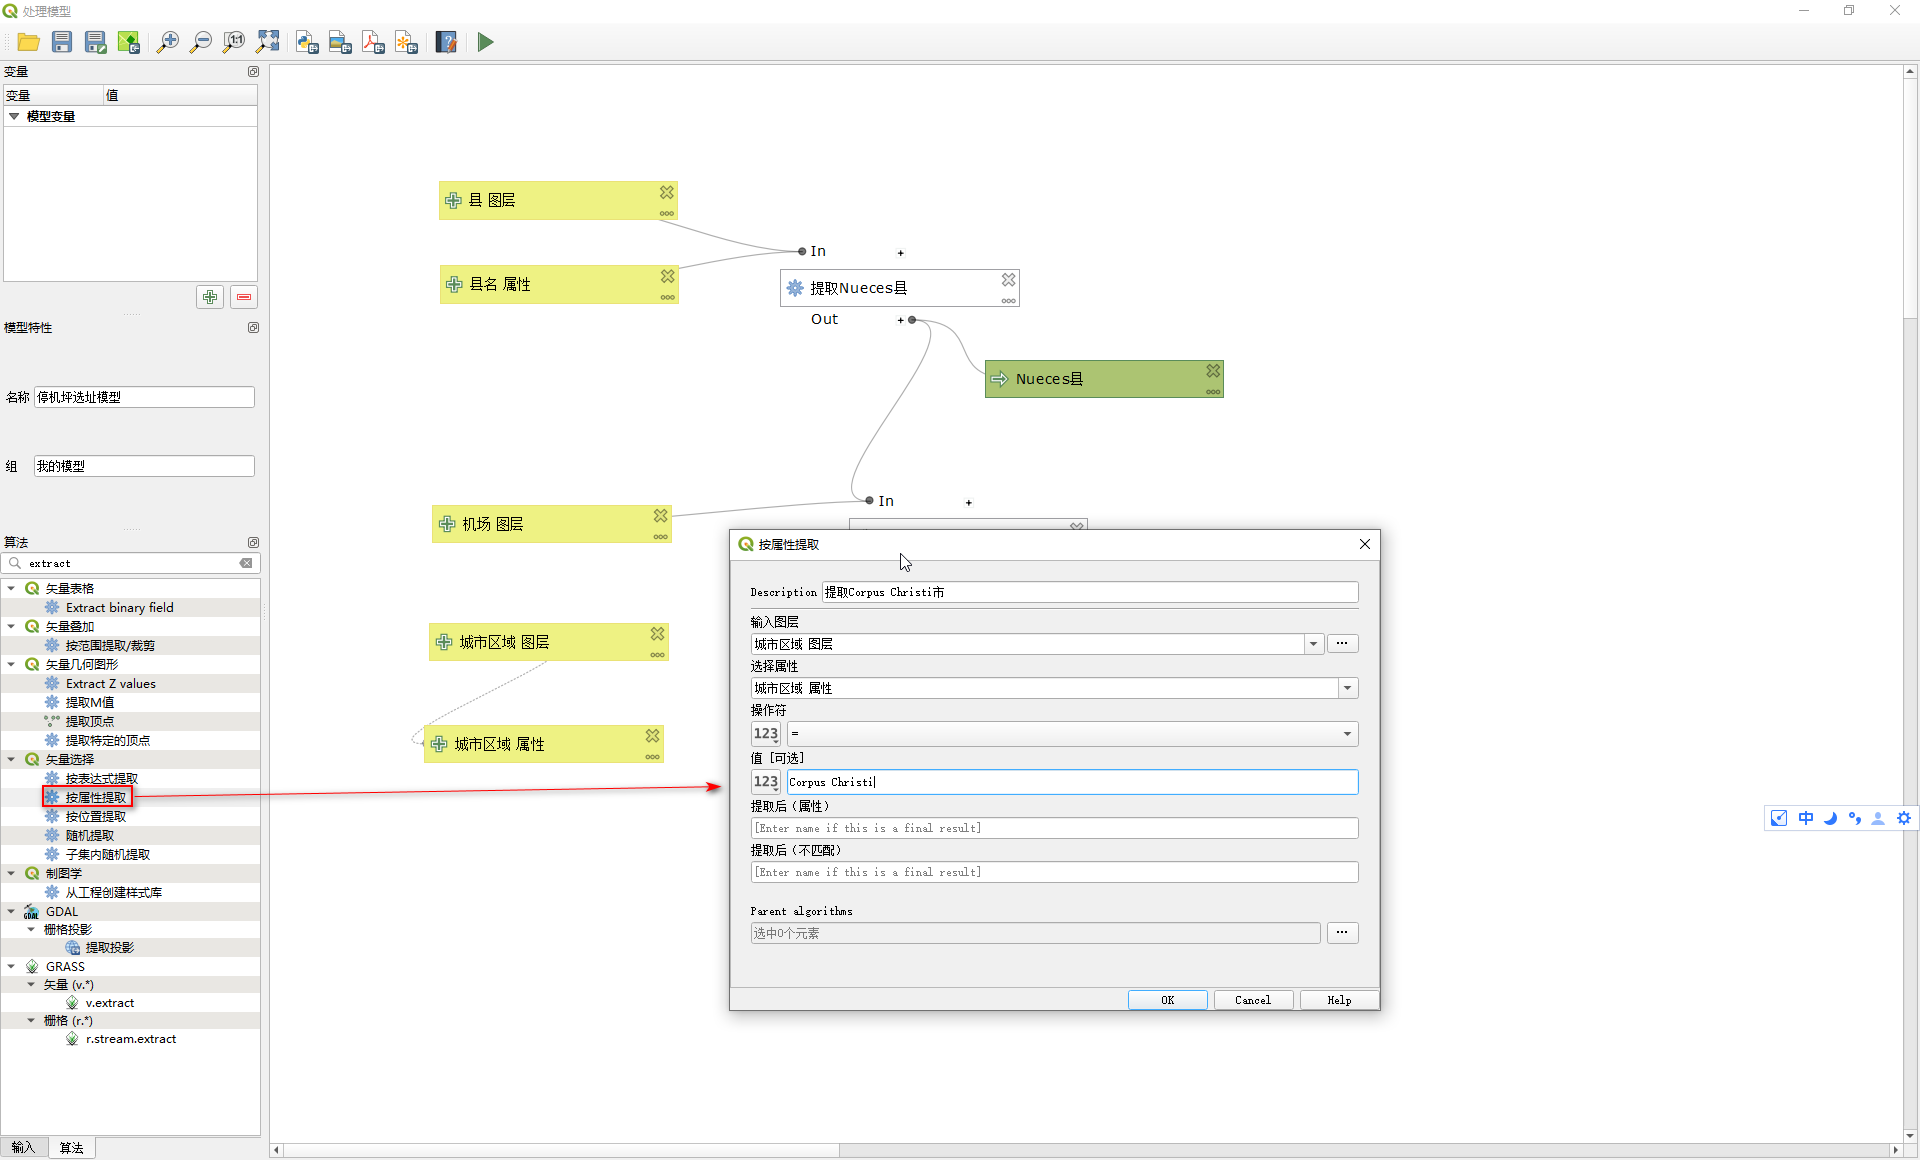Open the Edit model help icon
1920x1160 pixels.
pos(446,42)
